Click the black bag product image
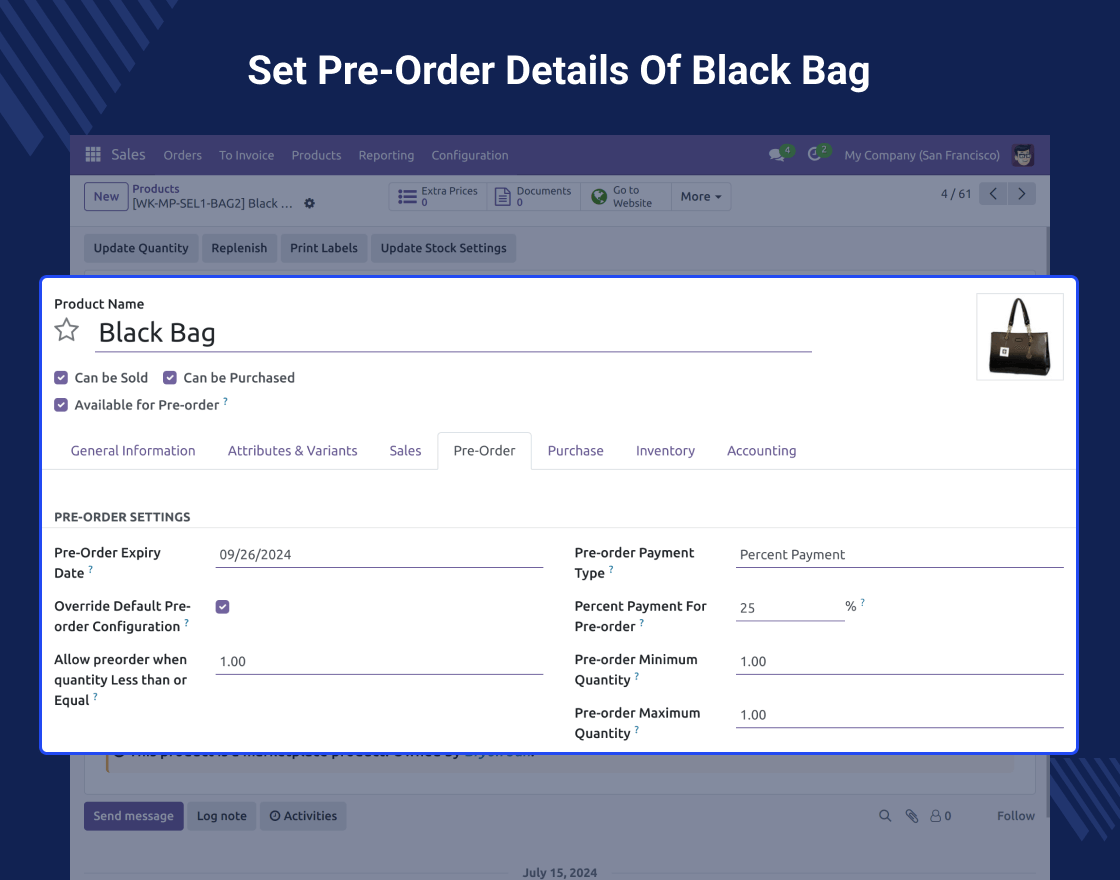 click(x=1020, y=336)
